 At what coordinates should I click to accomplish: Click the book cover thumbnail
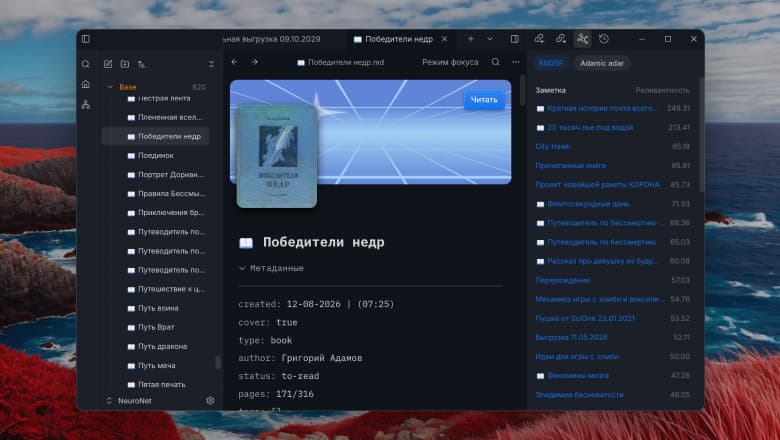tap(277, 156)
